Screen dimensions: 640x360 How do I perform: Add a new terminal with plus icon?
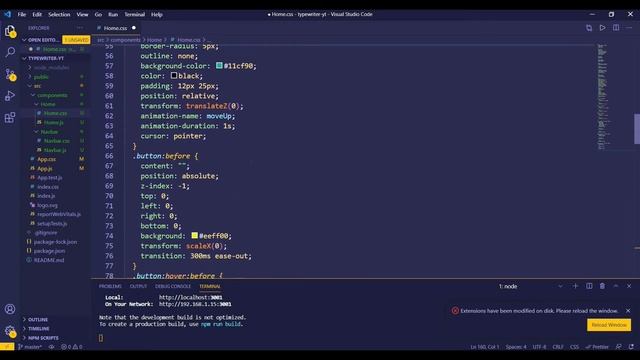[576, 286]
